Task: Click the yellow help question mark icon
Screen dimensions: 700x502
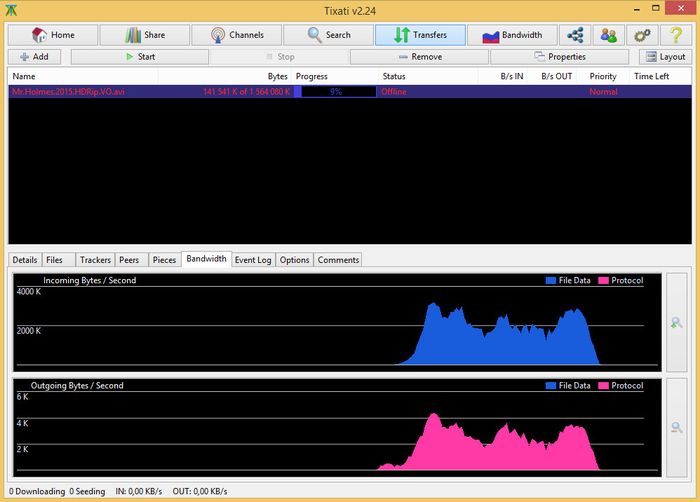Action: click(x=675, y=35)
